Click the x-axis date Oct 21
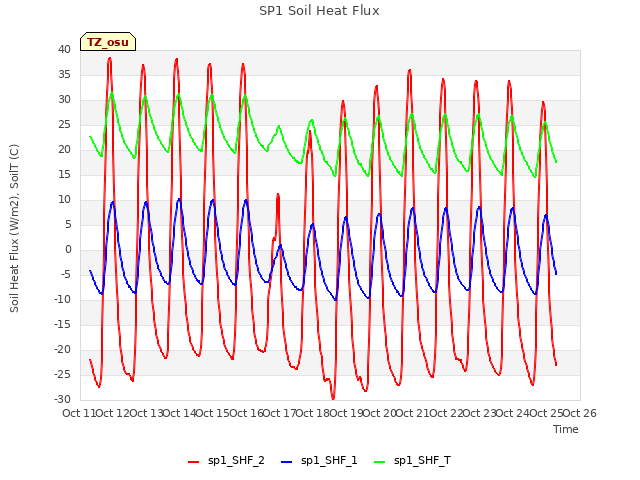The image size is (640, 480). point(413,413)
